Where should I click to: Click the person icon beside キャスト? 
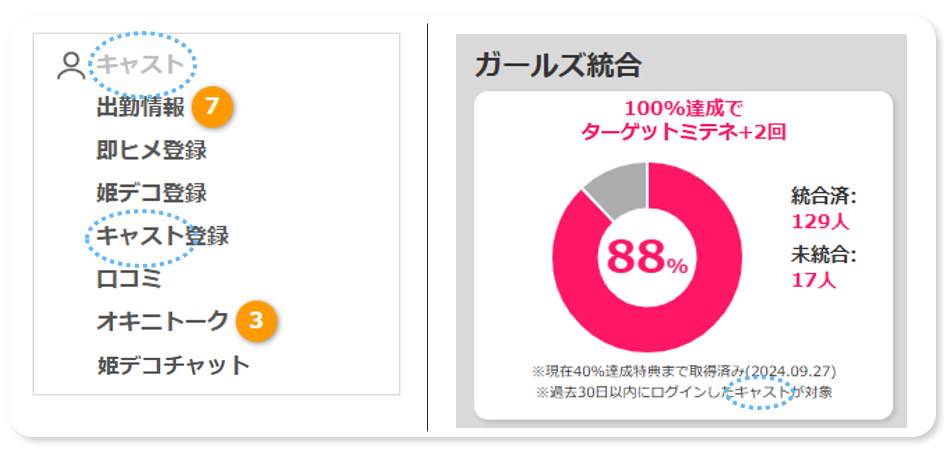pyautogui.click(x=71, y=66)
